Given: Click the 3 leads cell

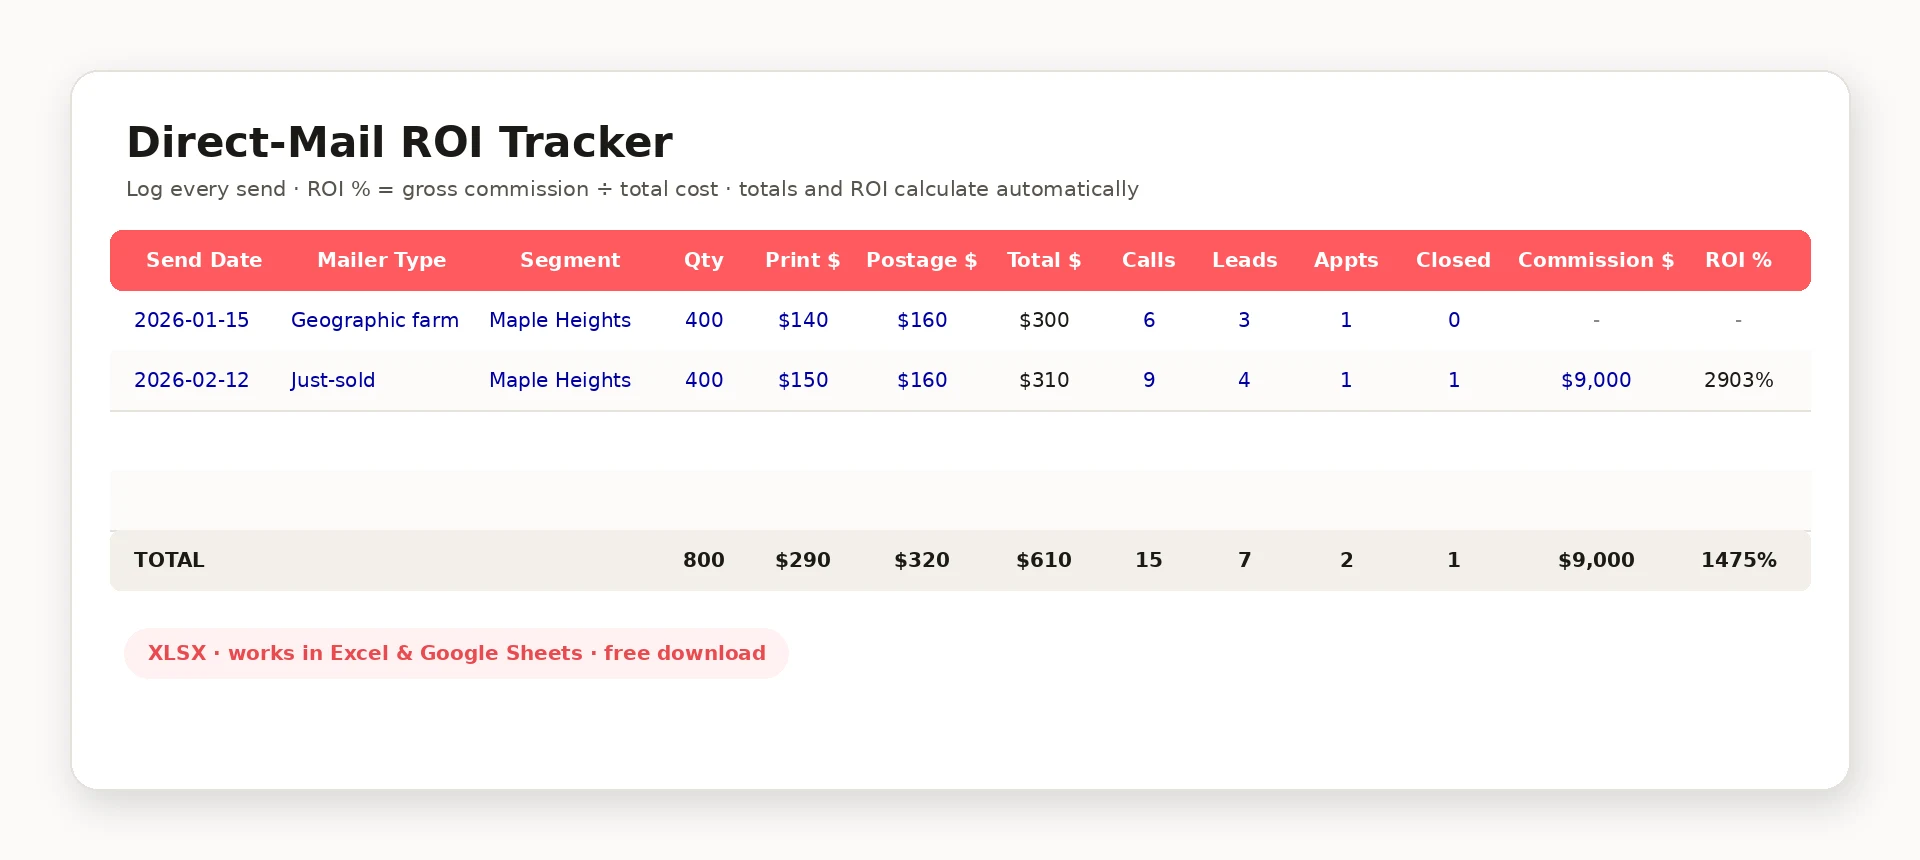Looking at the screenshot, I should (x=1245, y=320).
